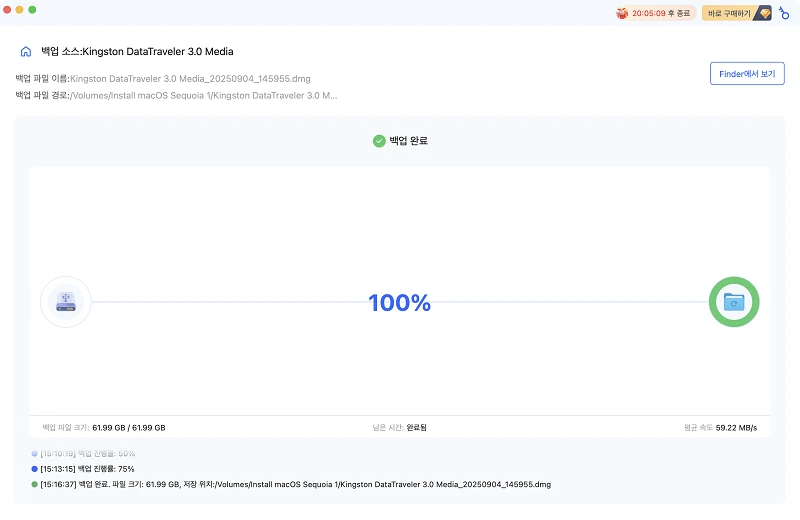Image resolution: width=800 pixels, height=520 pixels.
Task: Select the 백업 완료 log line at 15:16:37
Action: pos(295,484)
